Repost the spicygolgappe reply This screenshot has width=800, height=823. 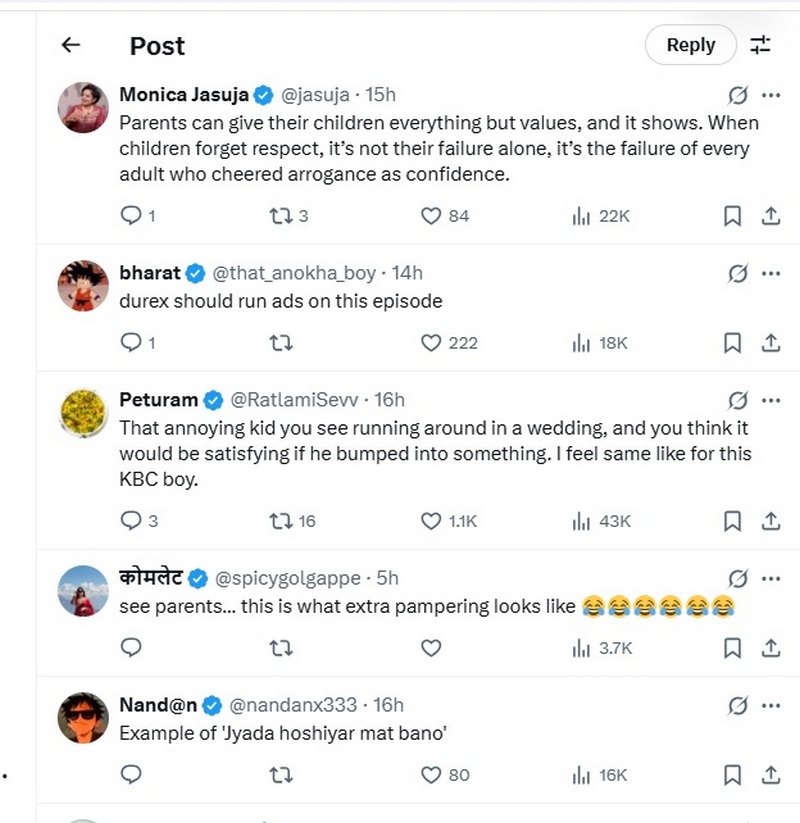click(x=281, y=648)
